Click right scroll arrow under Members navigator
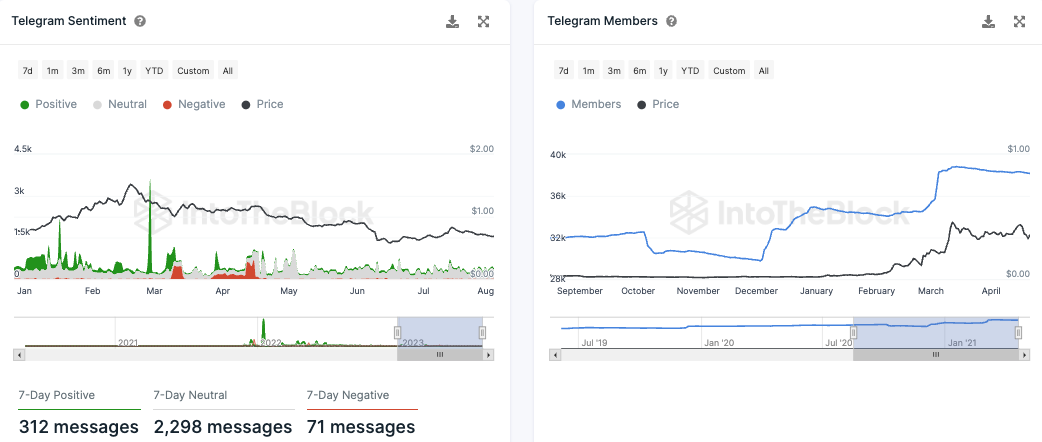 pyautogui.click(x=1024, y=356)
